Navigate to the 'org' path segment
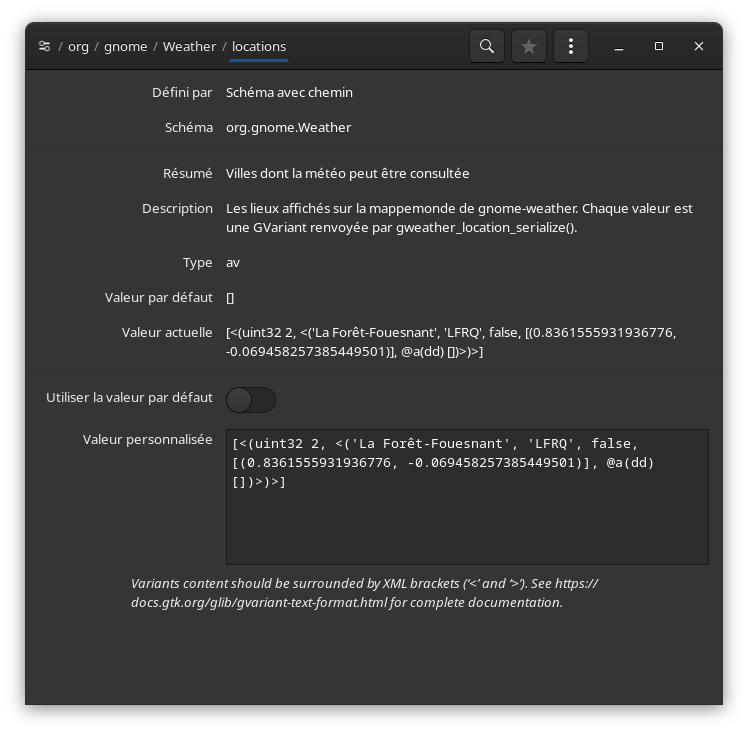 point(78,46)
